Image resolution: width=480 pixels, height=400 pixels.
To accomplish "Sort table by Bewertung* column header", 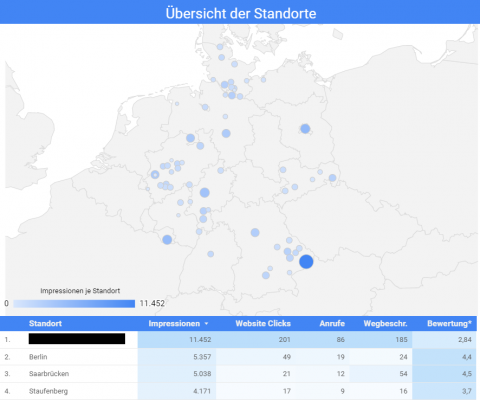I will click(449, 323).
